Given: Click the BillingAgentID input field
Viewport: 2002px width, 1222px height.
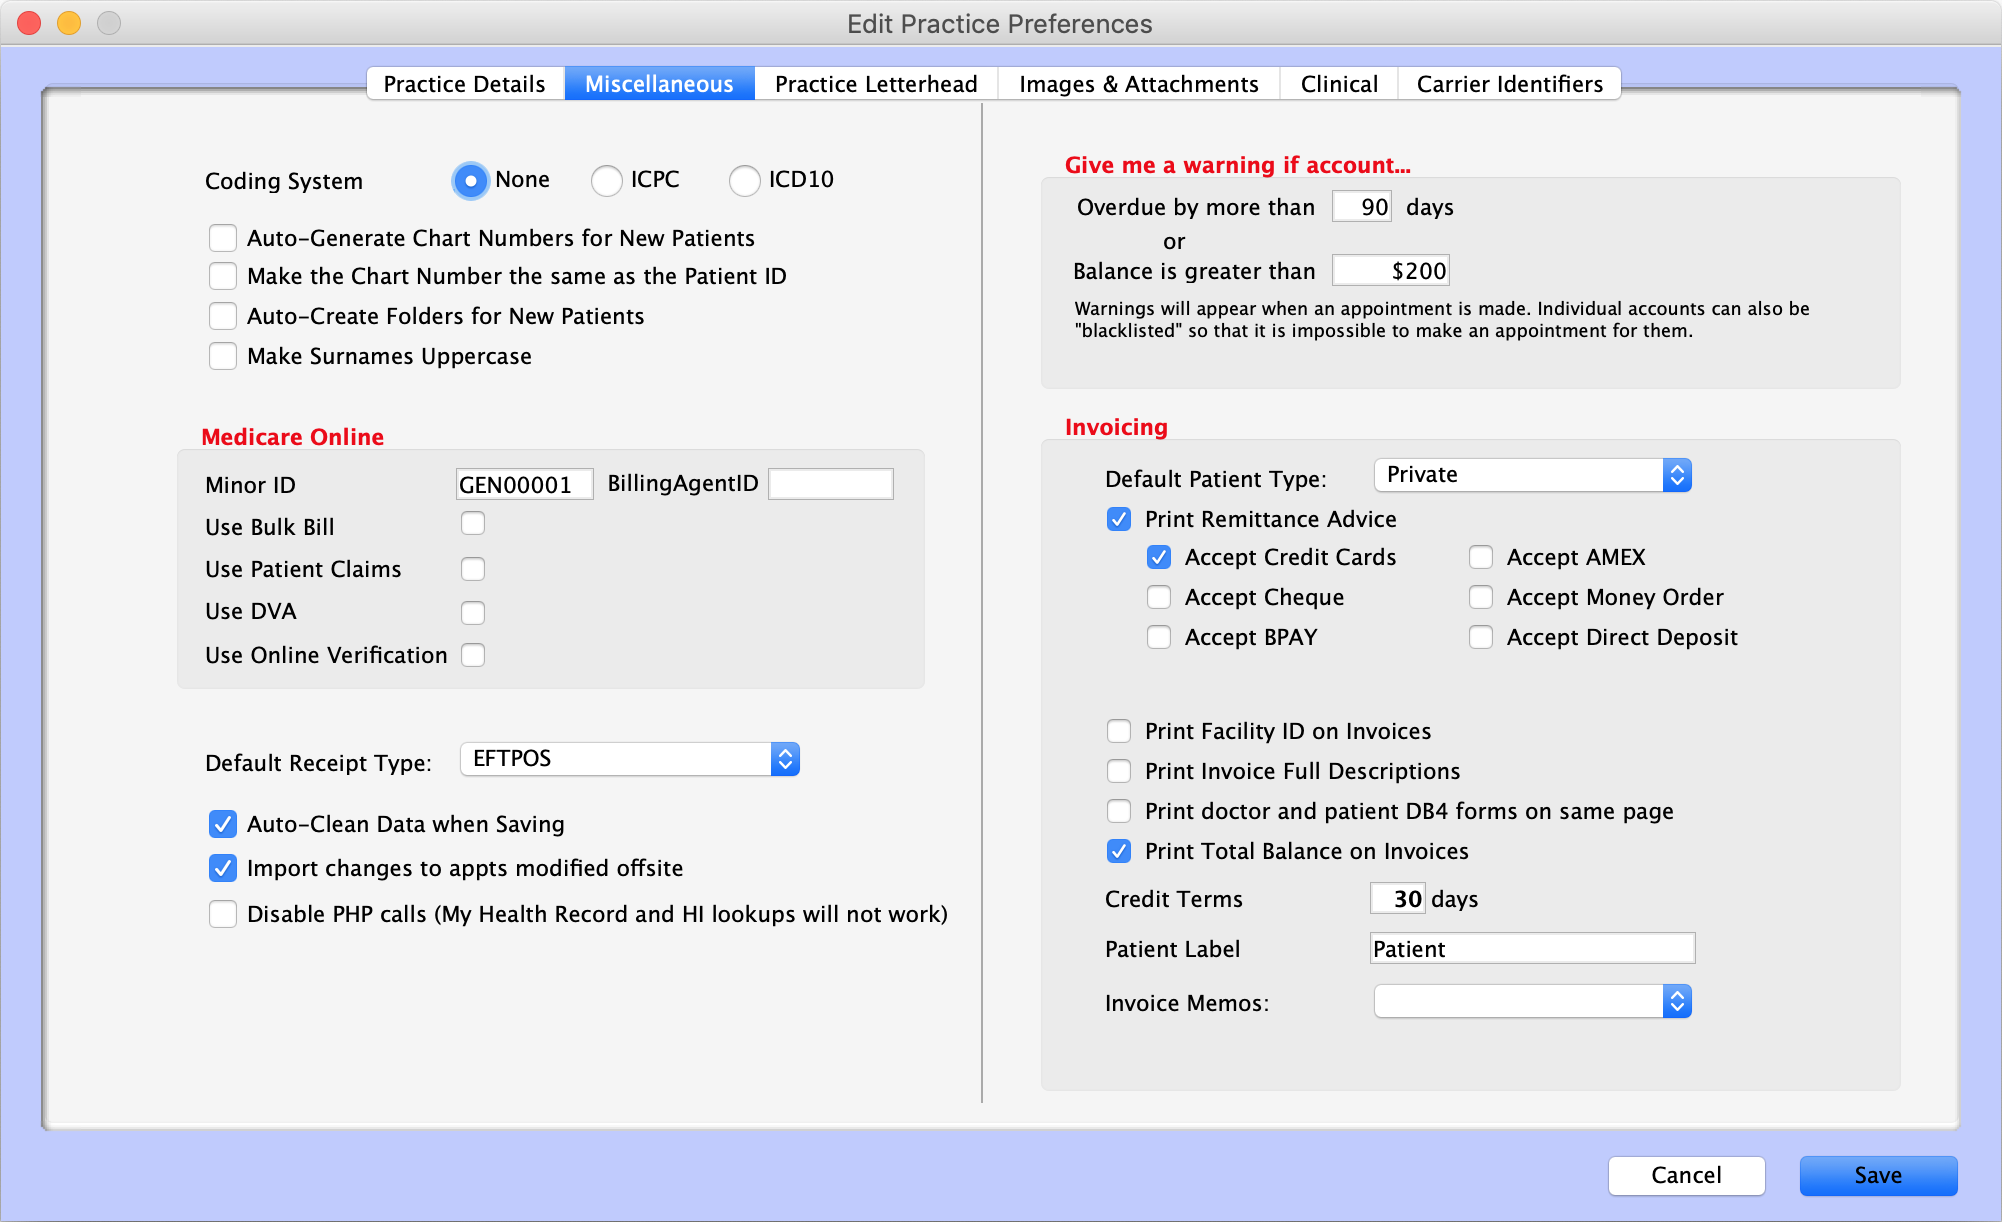Looking at the screenshot, I should [x=831, y=484].
